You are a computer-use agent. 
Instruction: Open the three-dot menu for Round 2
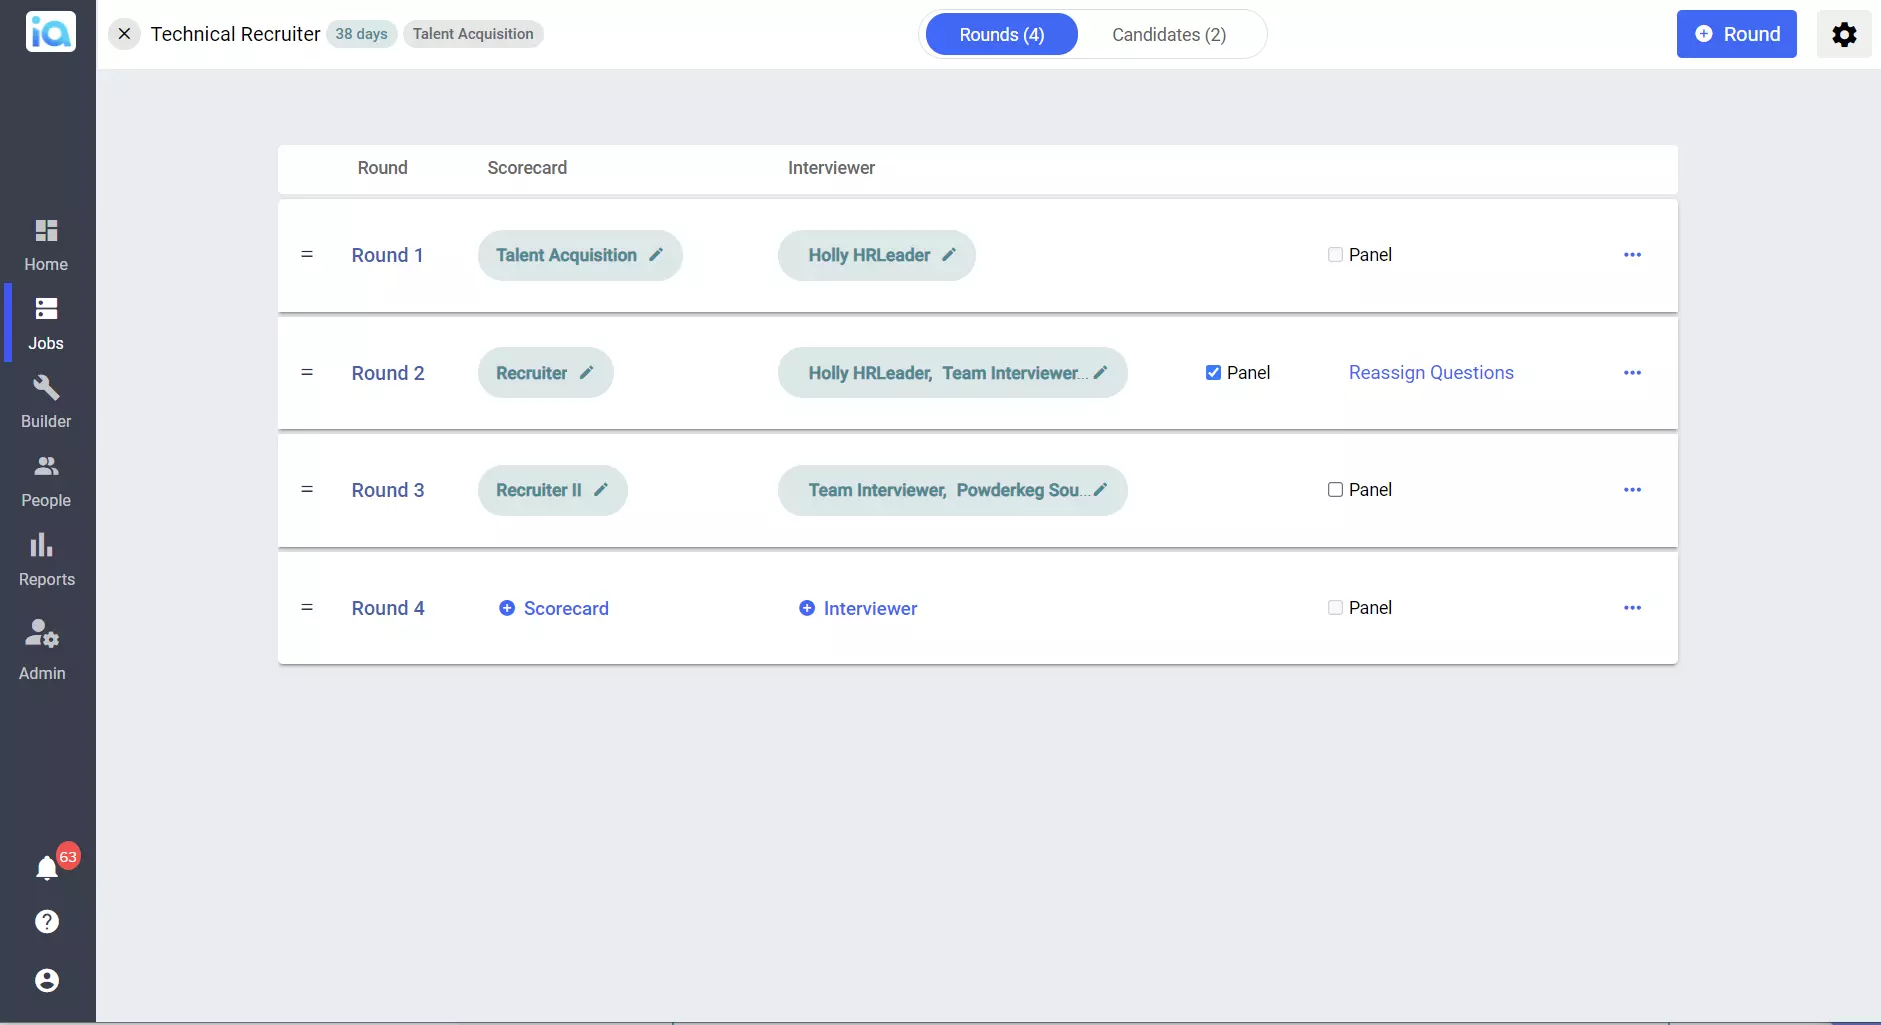point(1632,373)
